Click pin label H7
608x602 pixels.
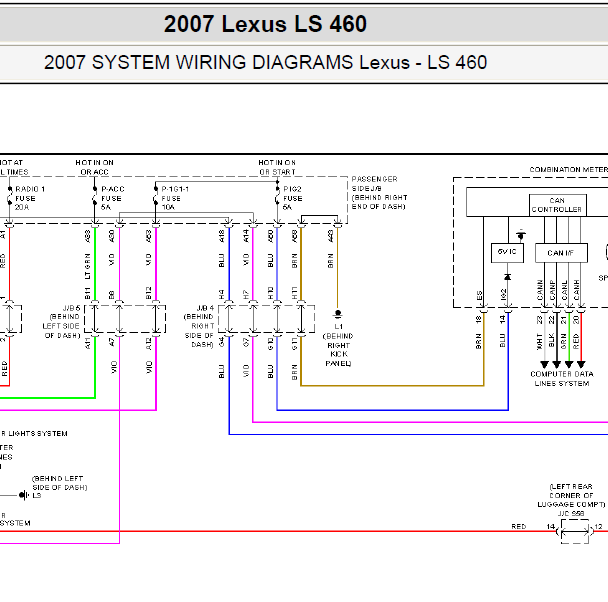(x=246, y=295)
